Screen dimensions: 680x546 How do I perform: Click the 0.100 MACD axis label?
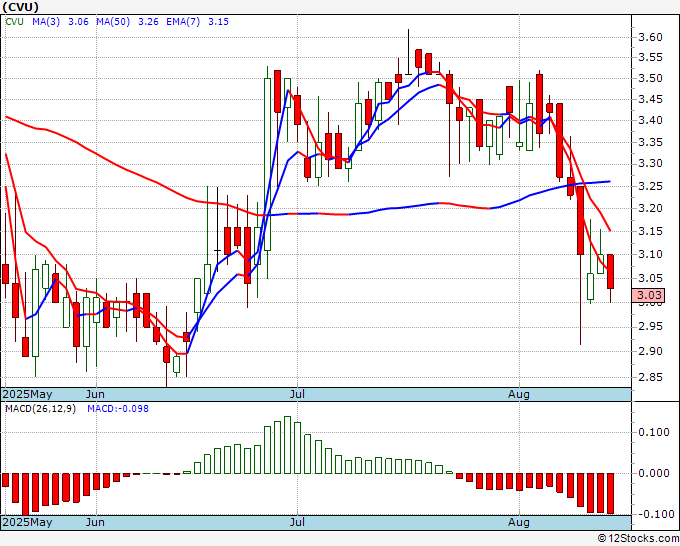tap(654, 432)
